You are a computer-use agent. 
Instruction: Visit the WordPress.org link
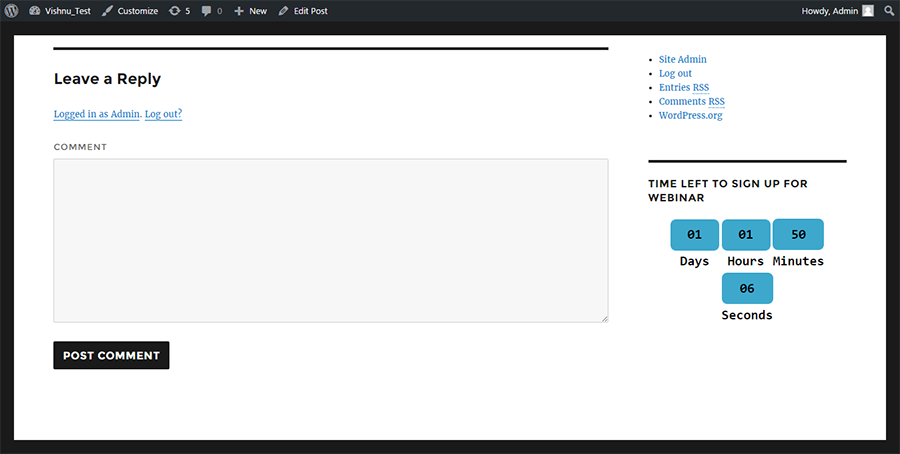[x=690, y=115]
